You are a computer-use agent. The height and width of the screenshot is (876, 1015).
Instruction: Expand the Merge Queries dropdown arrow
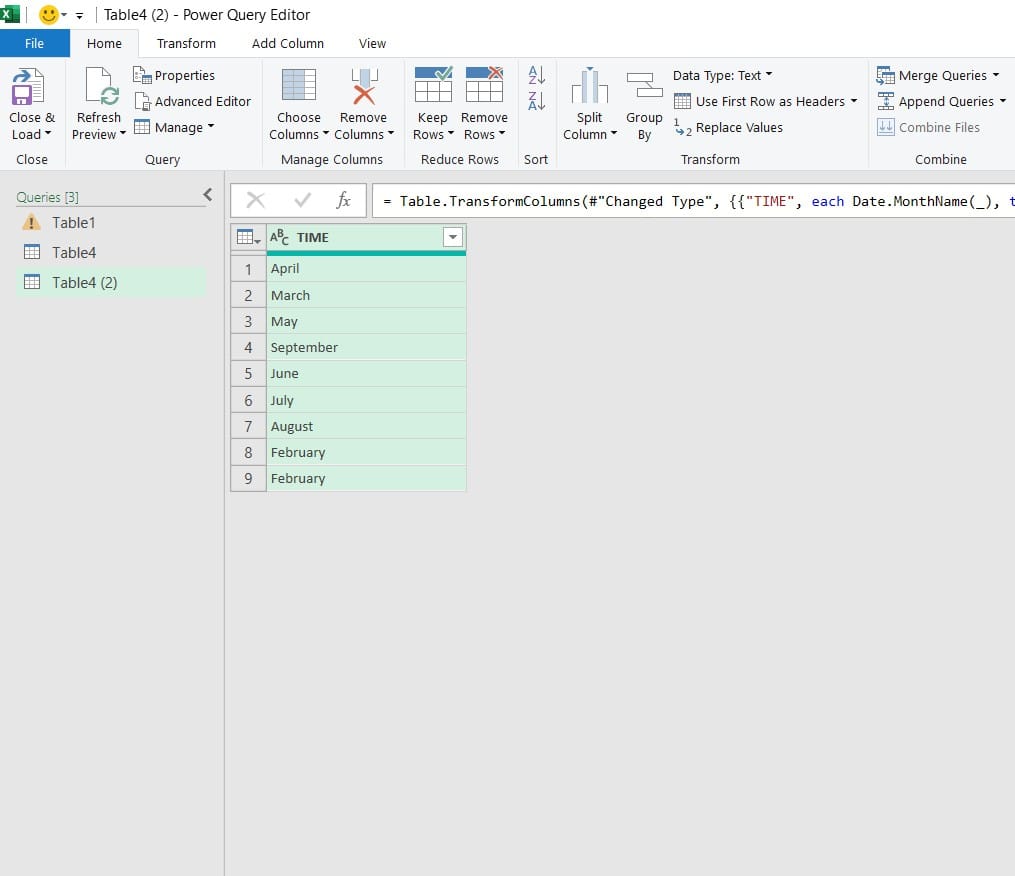coord(996,75)
